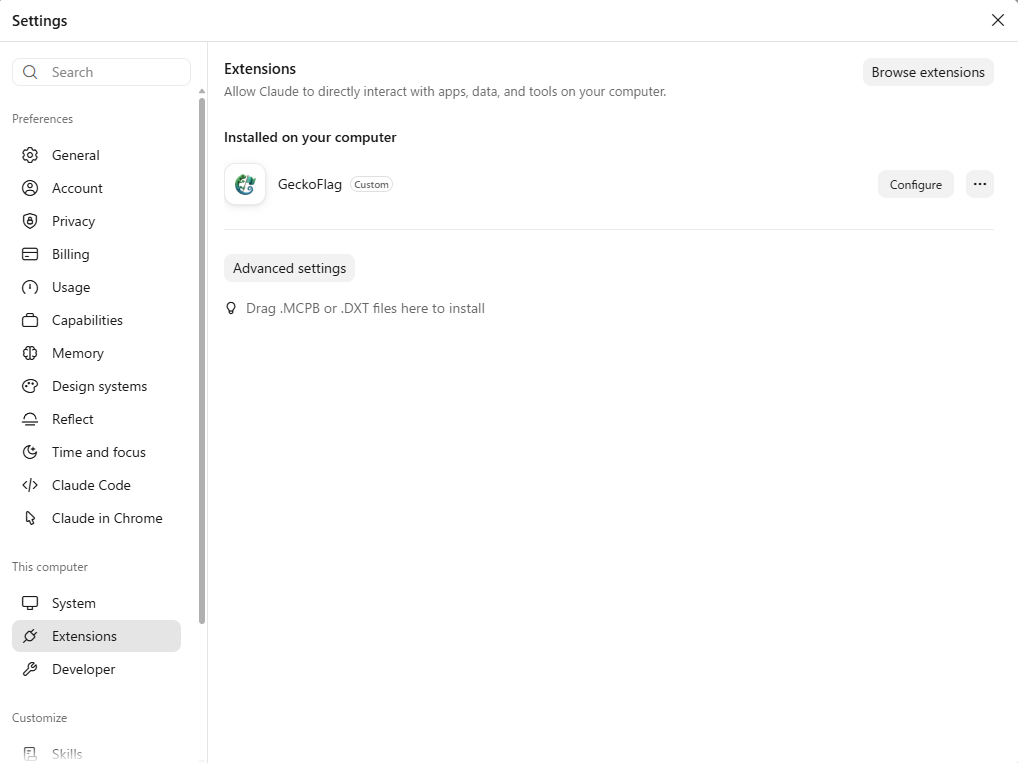Click the Developer wrench icon
1018x763 pixels.
point(30,669)
